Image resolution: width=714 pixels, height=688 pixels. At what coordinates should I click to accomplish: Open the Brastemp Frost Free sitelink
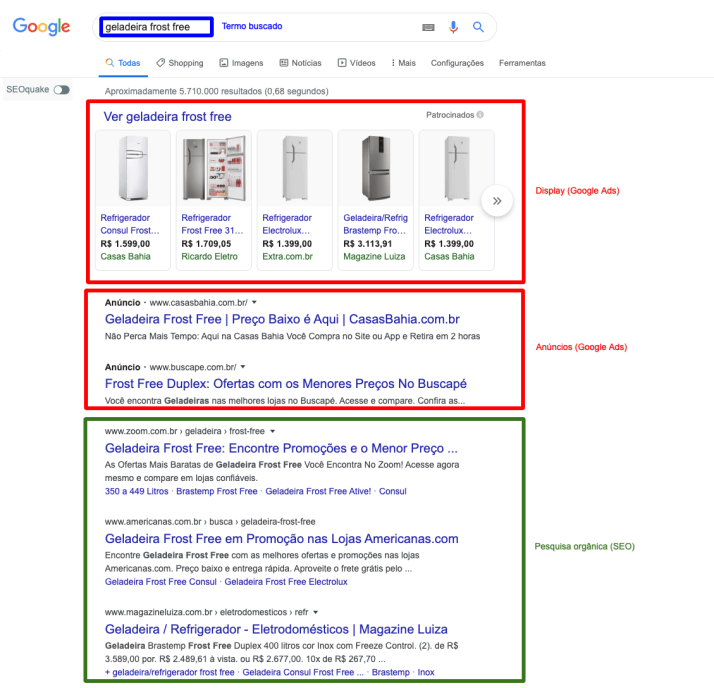(x=217, y=491)
